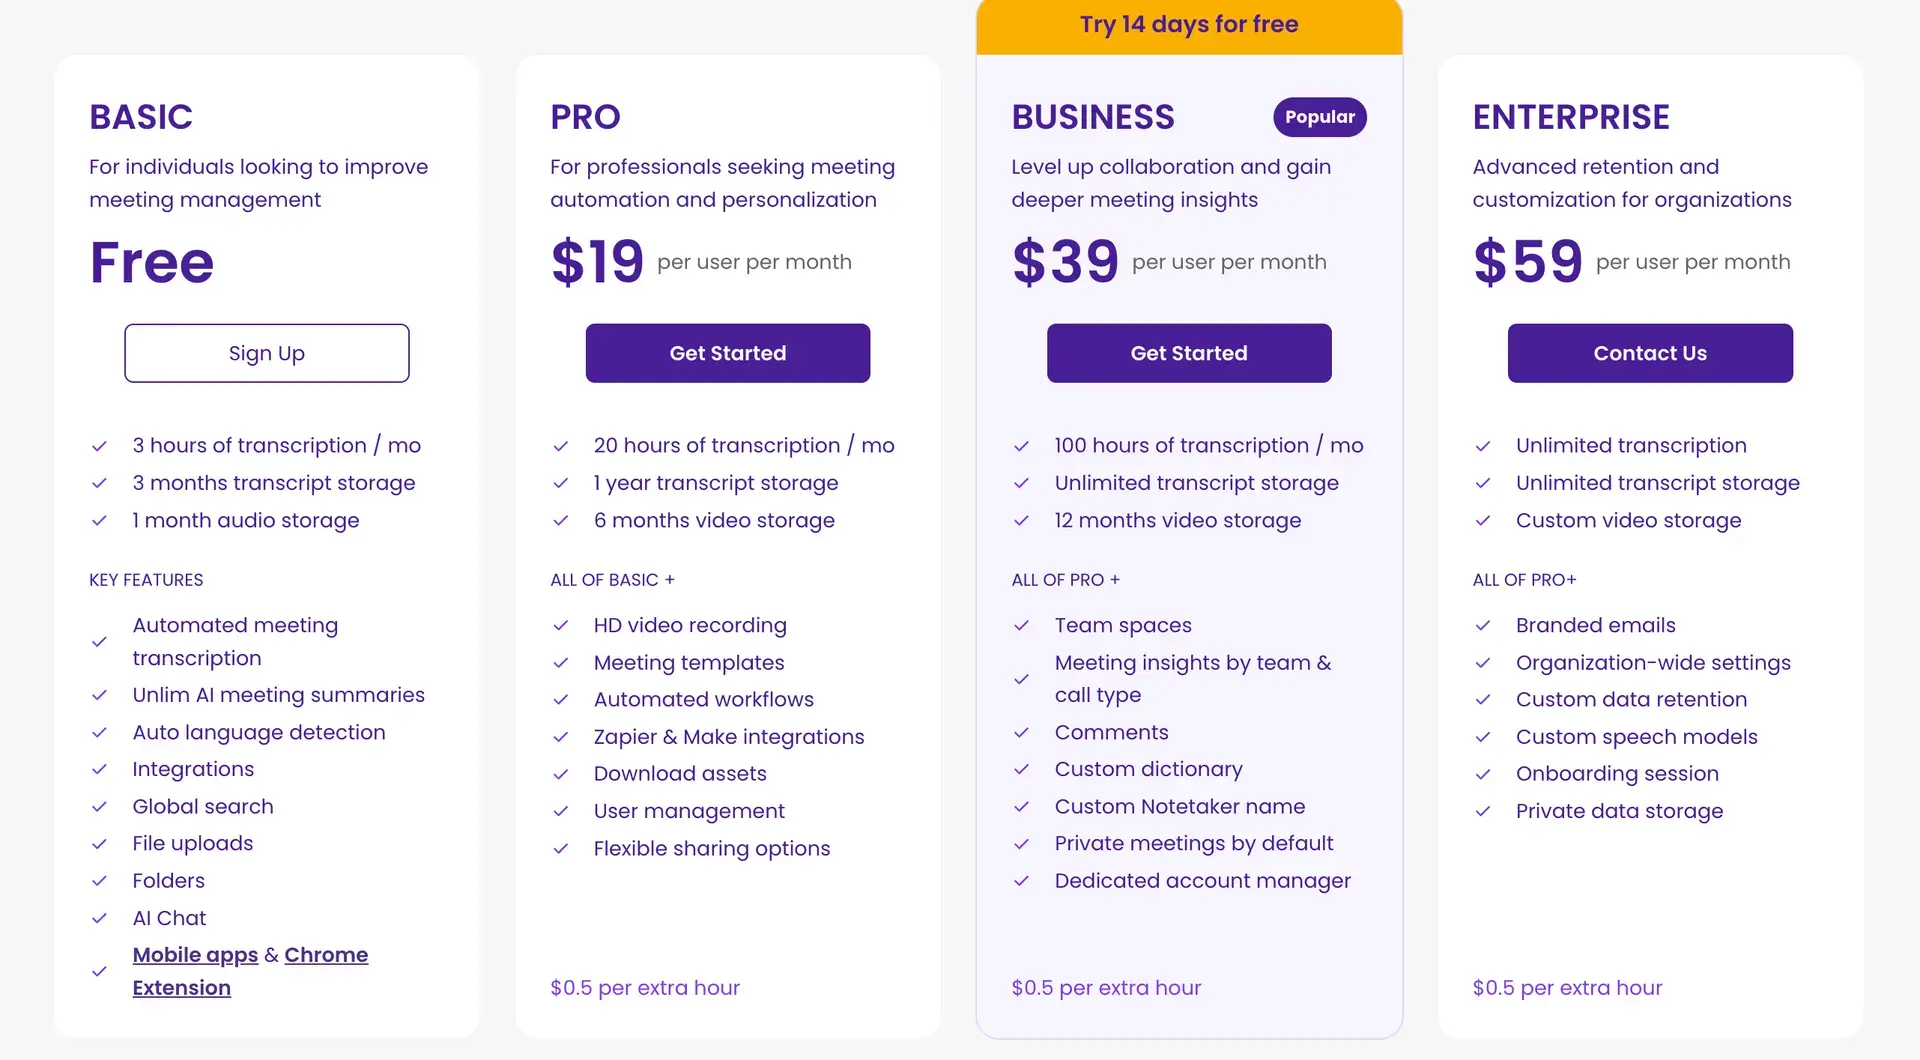Click Contact Us on the Enterprise plan

1650,353
